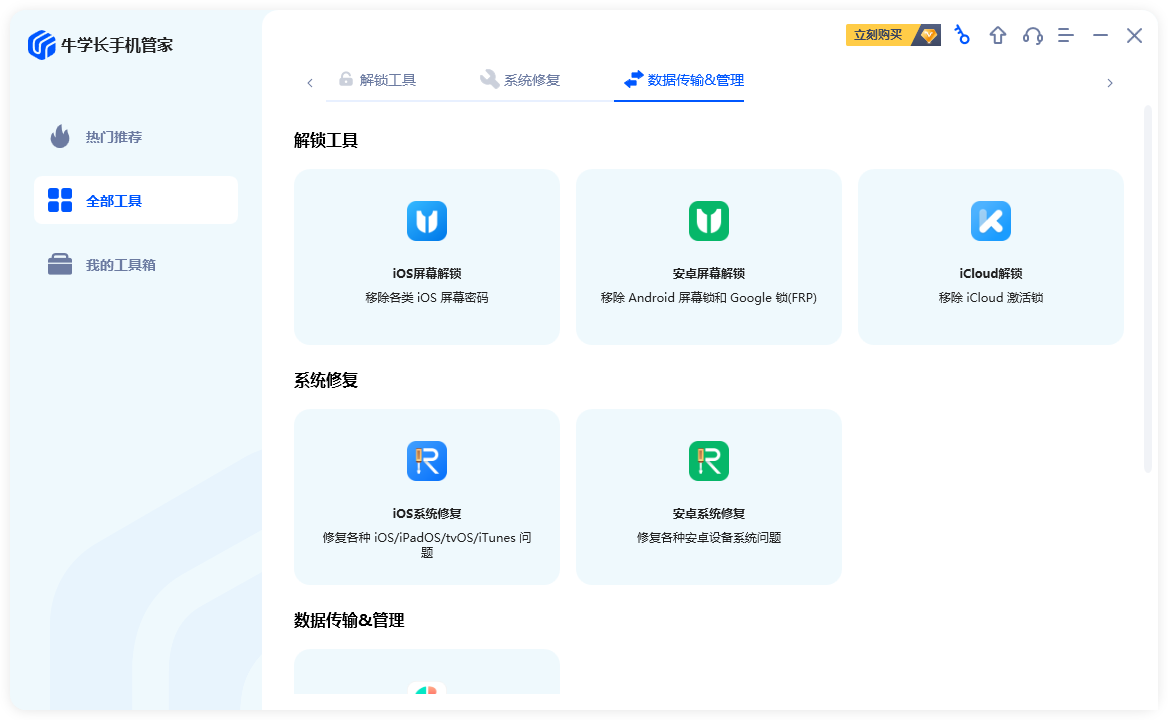Switch to the 解锁工具 tab
Viewport: 1169px width, 721px height.
coord(377,80)
